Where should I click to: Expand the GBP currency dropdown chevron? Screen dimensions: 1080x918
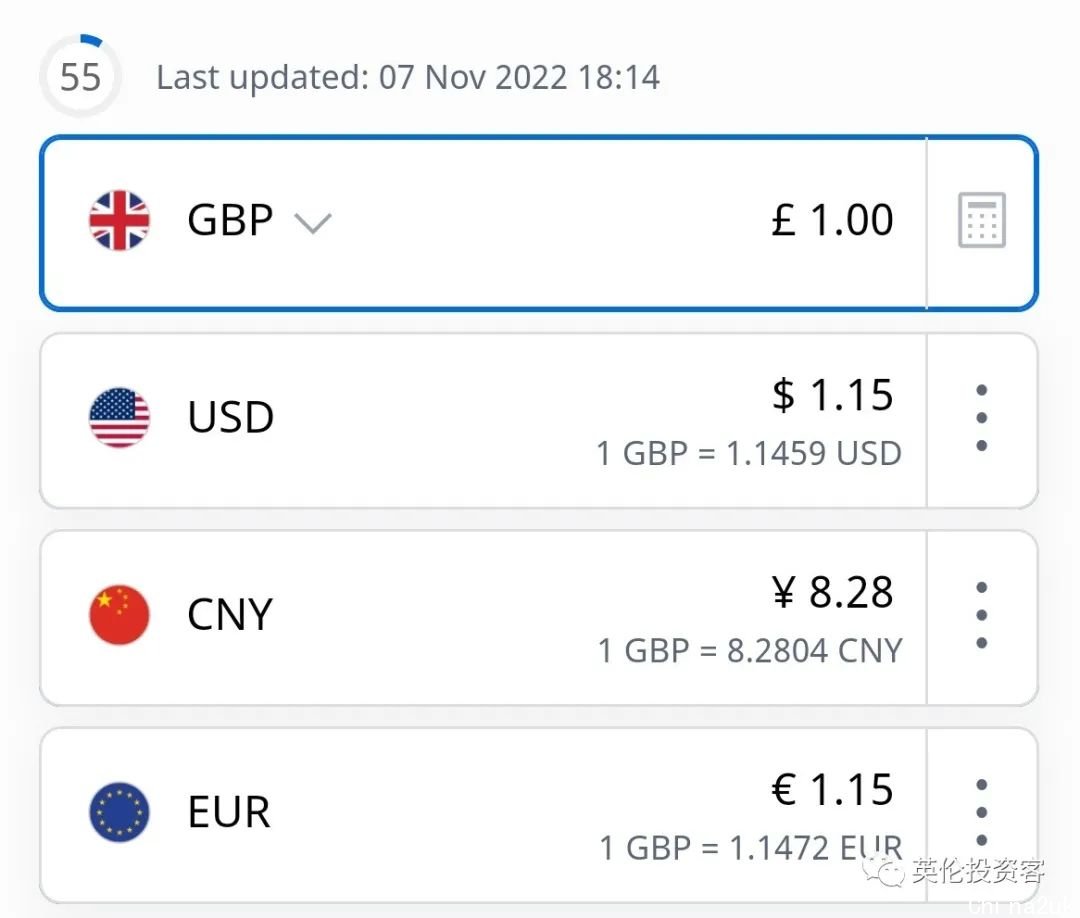(313, 223)
